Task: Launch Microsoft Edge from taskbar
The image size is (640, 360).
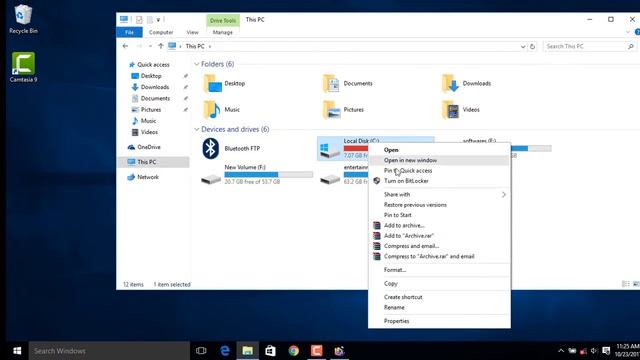Action: [224, 351]
